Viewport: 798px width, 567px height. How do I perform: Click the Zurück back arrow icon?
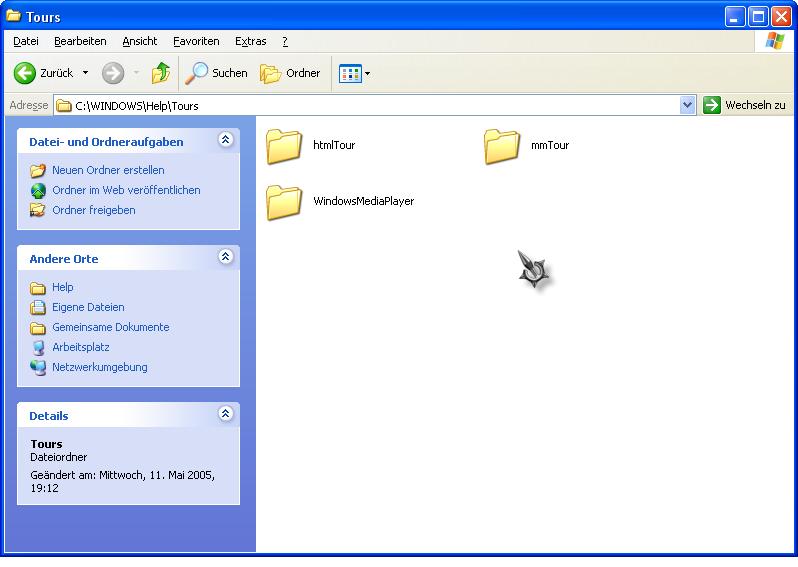(x=25, y=73)
